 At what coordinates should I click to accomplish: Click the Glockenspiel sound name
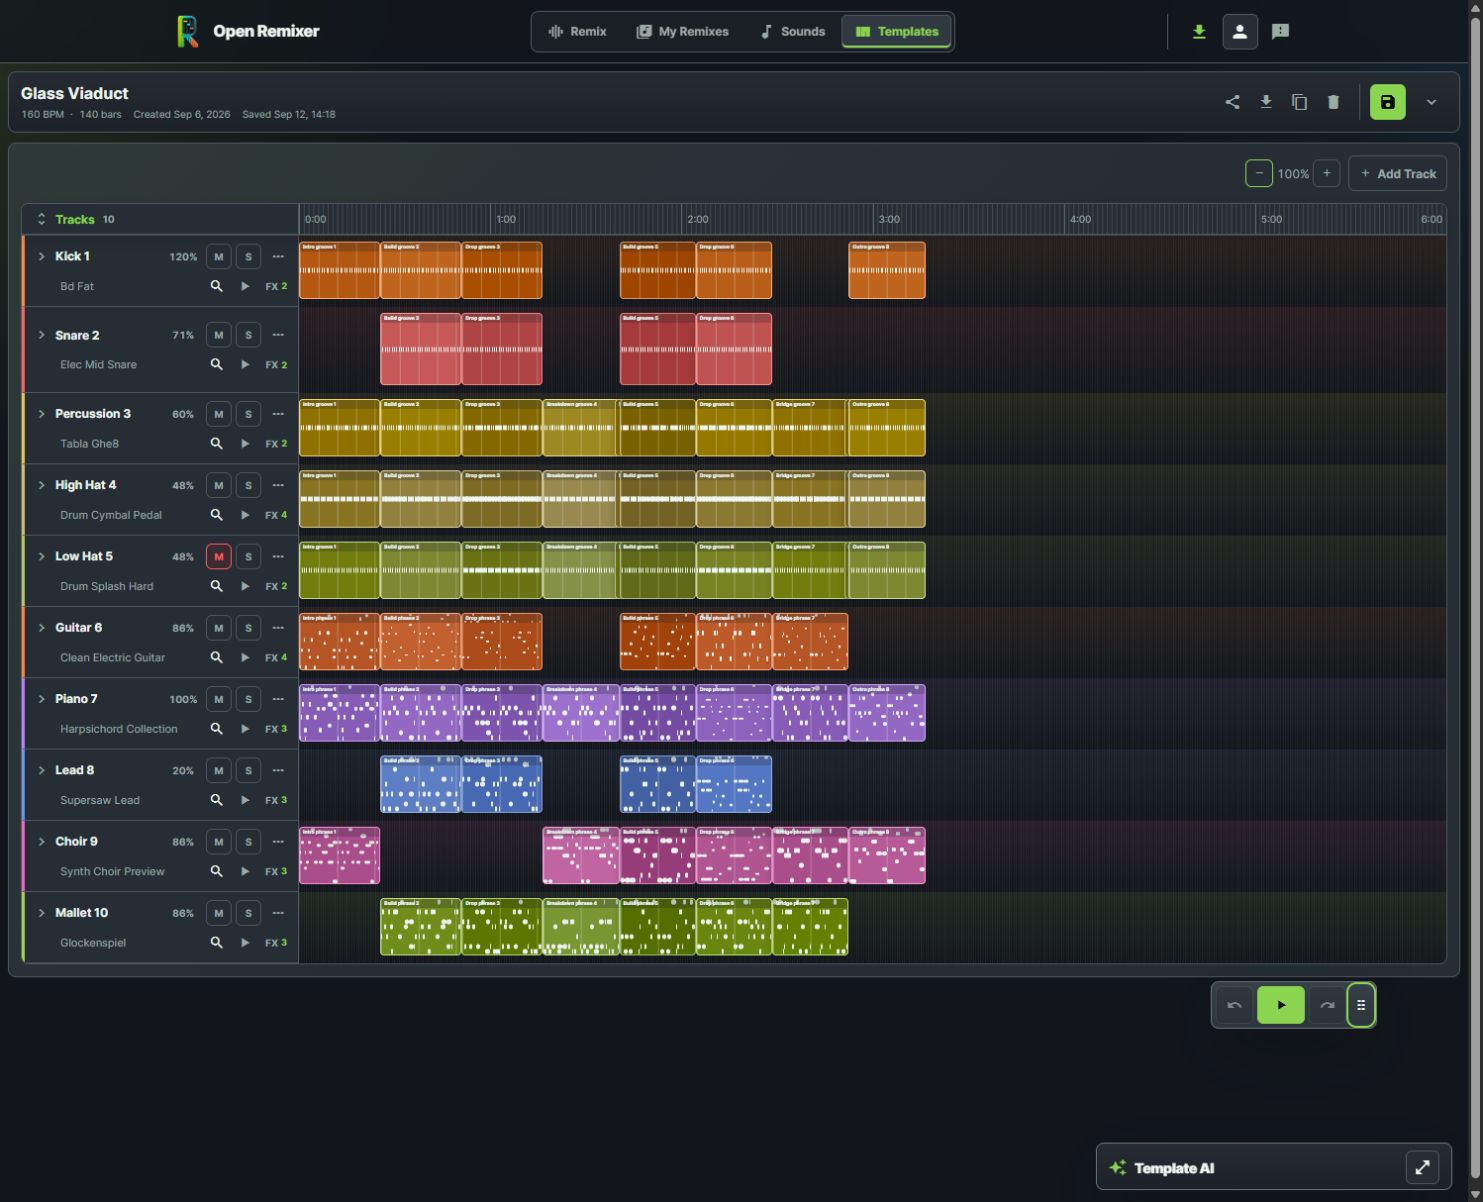(93, 943)
